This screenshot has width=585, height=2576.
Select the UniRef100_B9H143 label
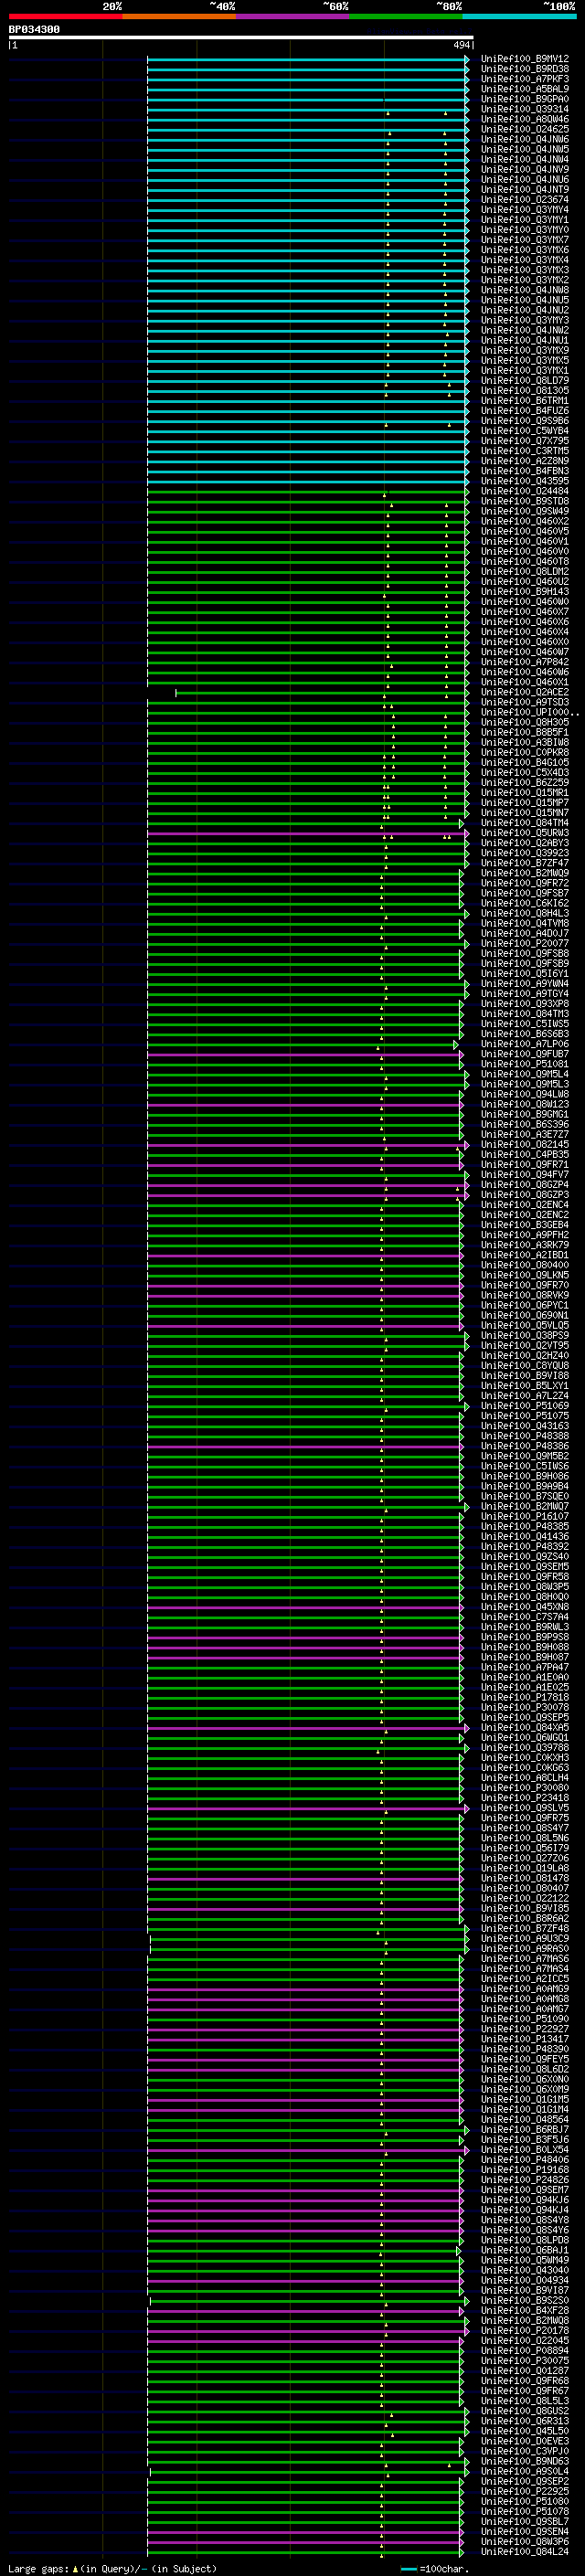[x=525, y=592]
